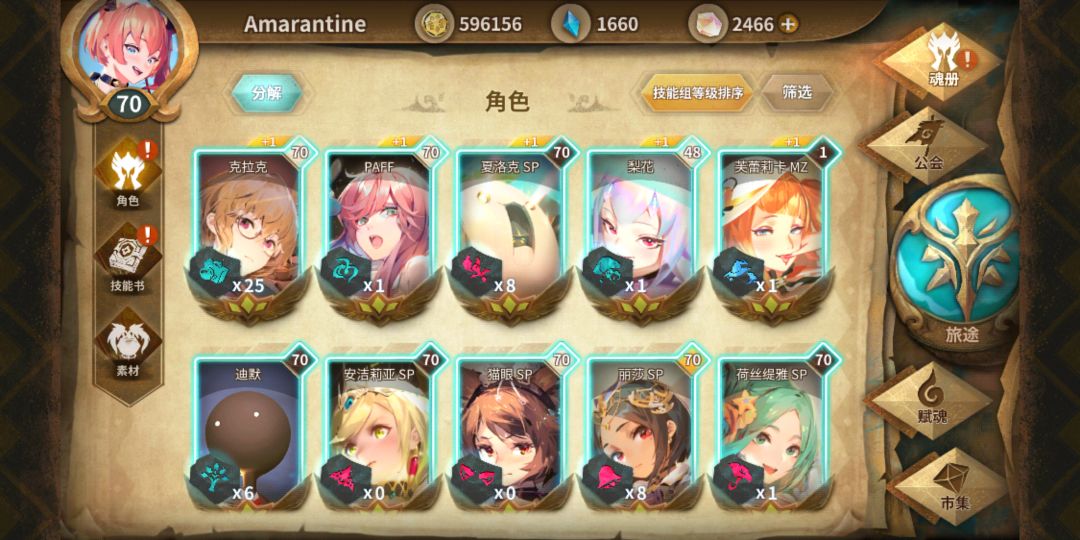Open the 公会 guild menu

click(928, 145)
